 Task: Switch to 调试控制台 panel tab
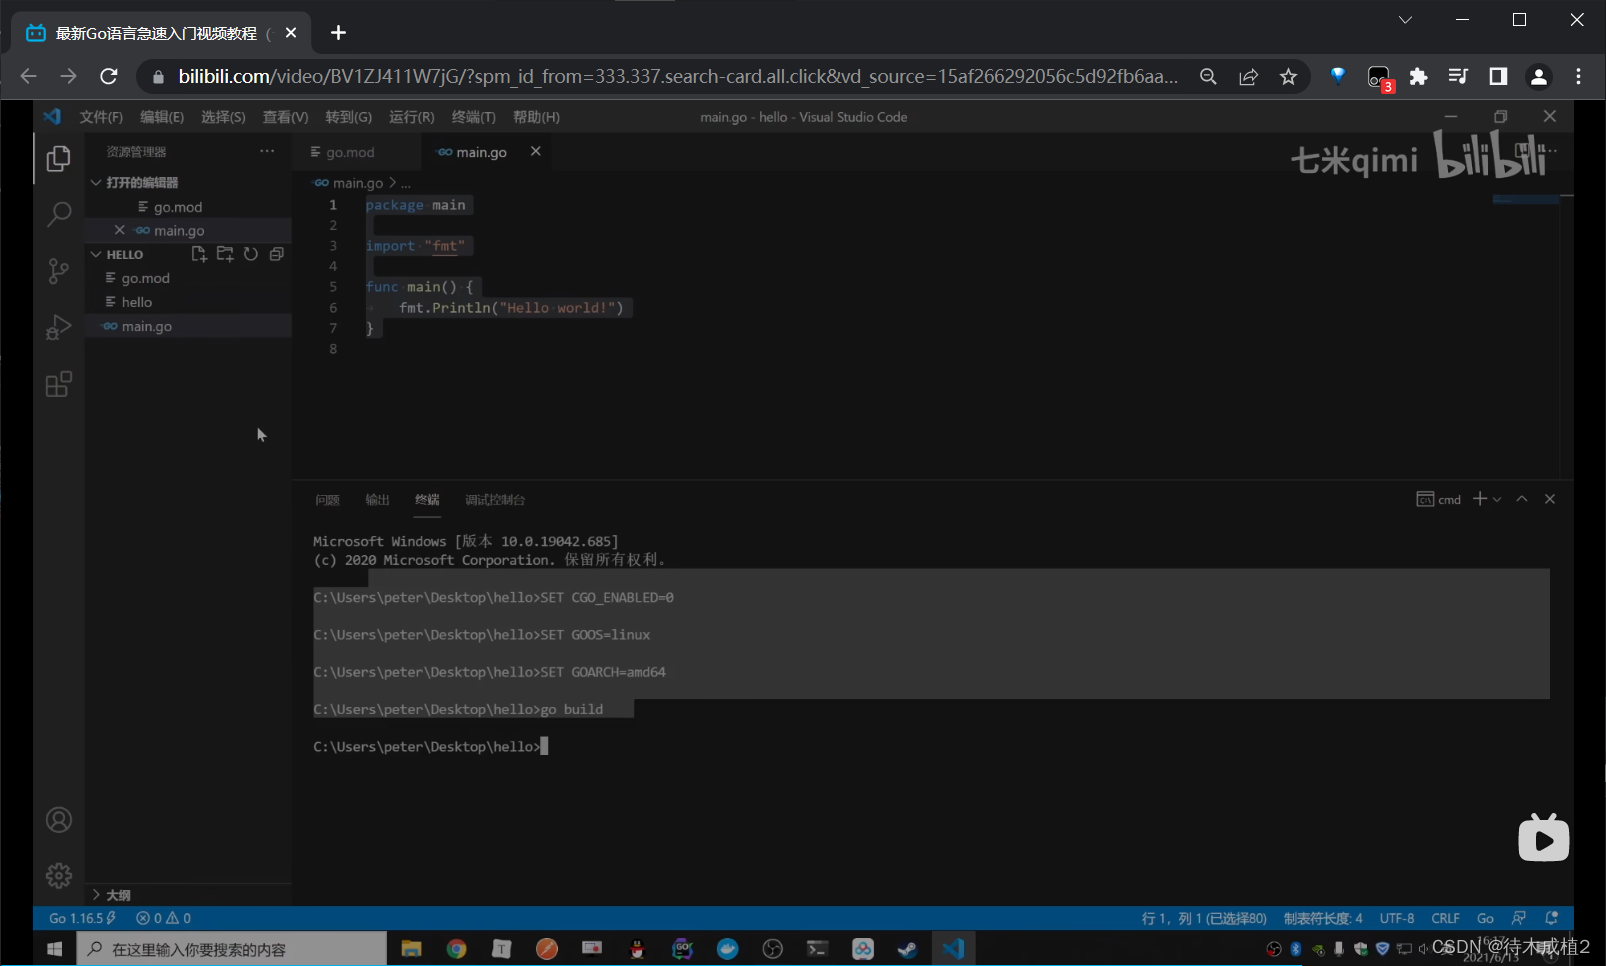tap(495, 500)
